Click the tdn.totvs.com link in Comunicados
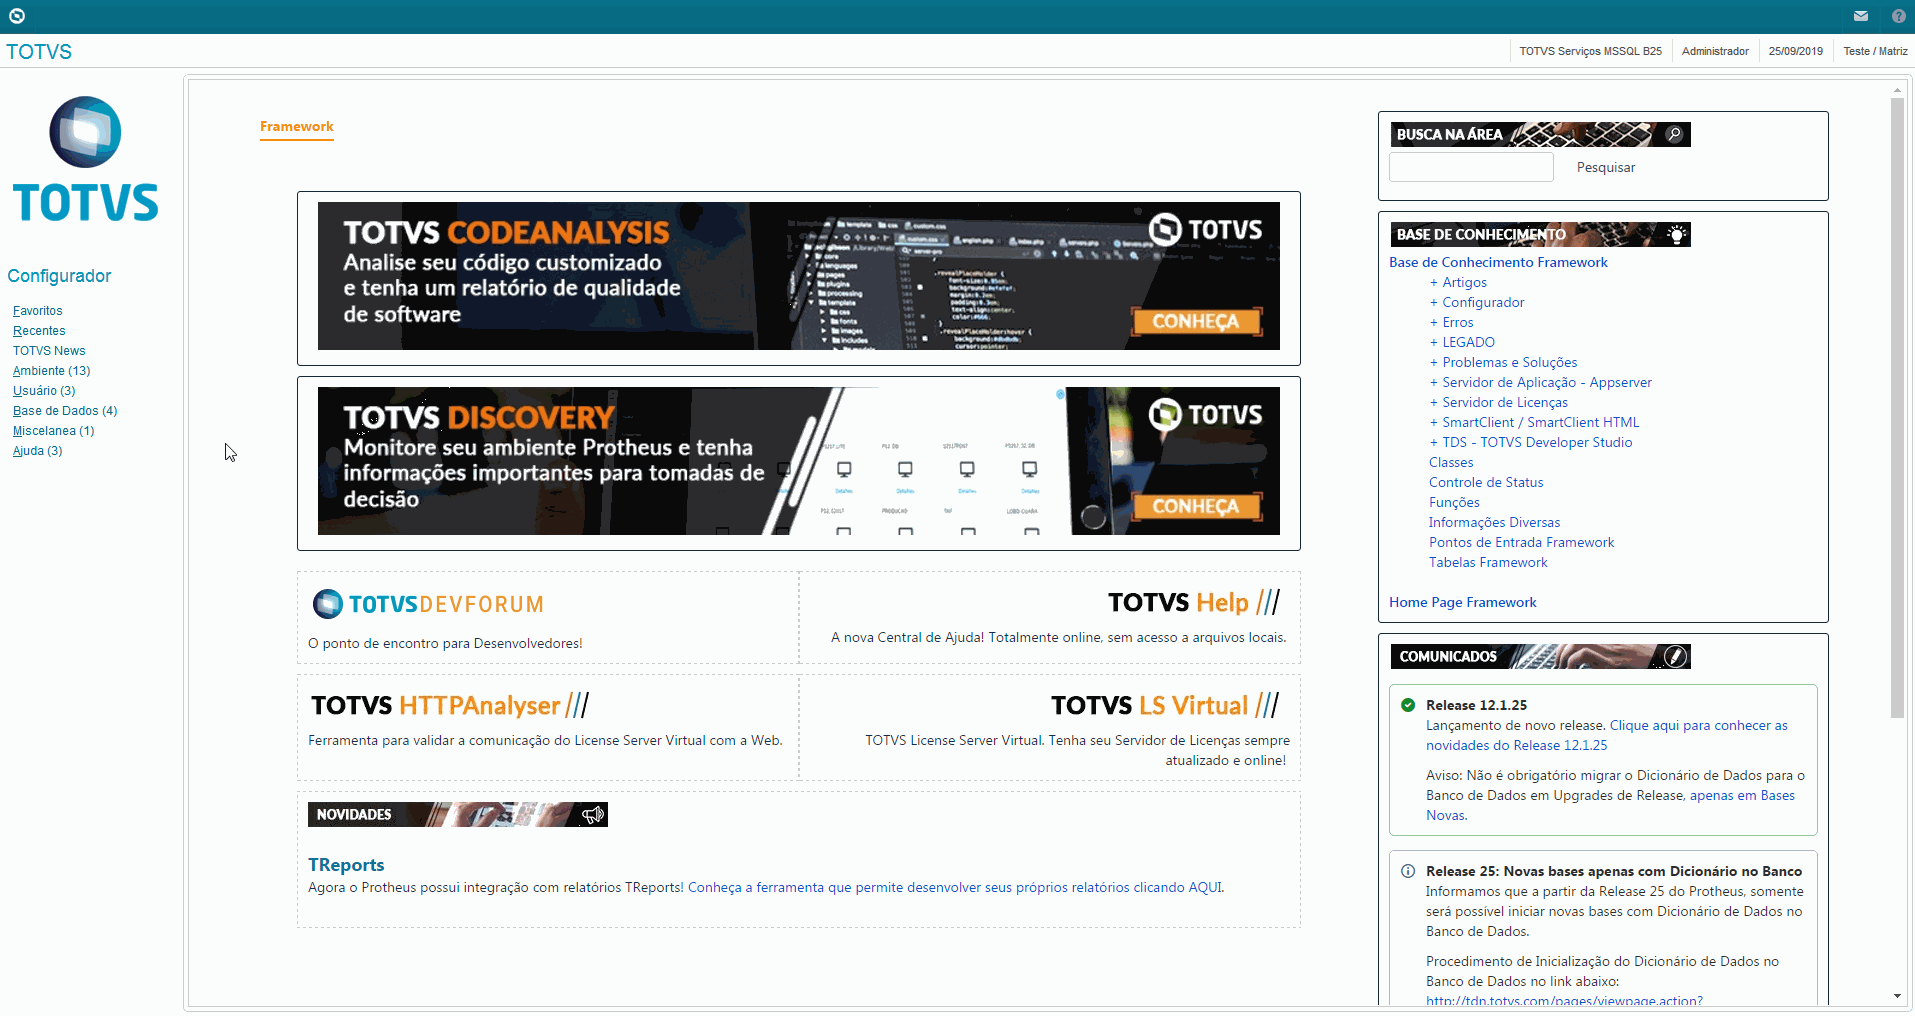1915x1016 pixels. pos(1564,1000)
